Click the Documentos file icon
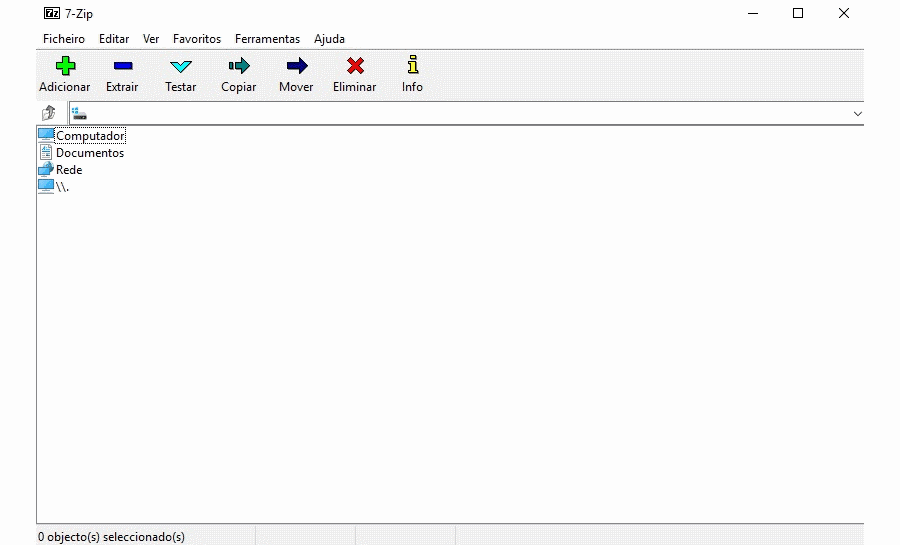Viewport: 900px width, 545px height. pyautogui.click(x=46, y=153)
